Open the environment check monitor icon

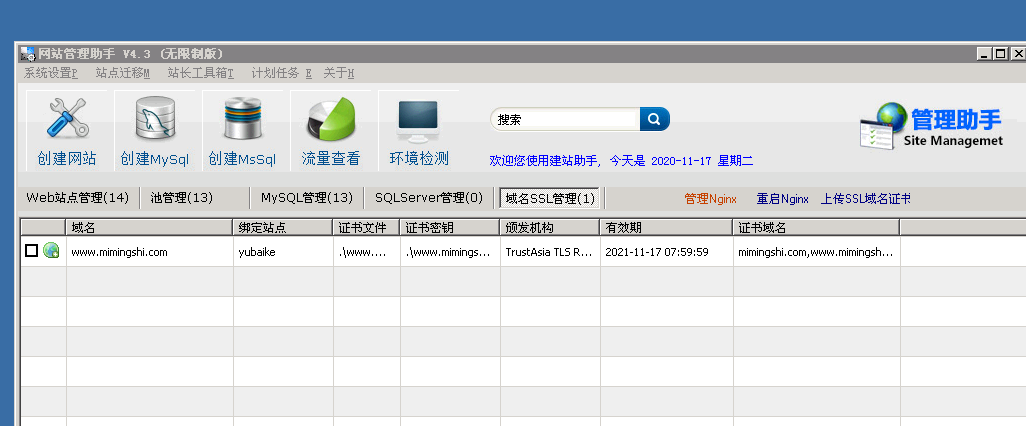pos(418,121)
